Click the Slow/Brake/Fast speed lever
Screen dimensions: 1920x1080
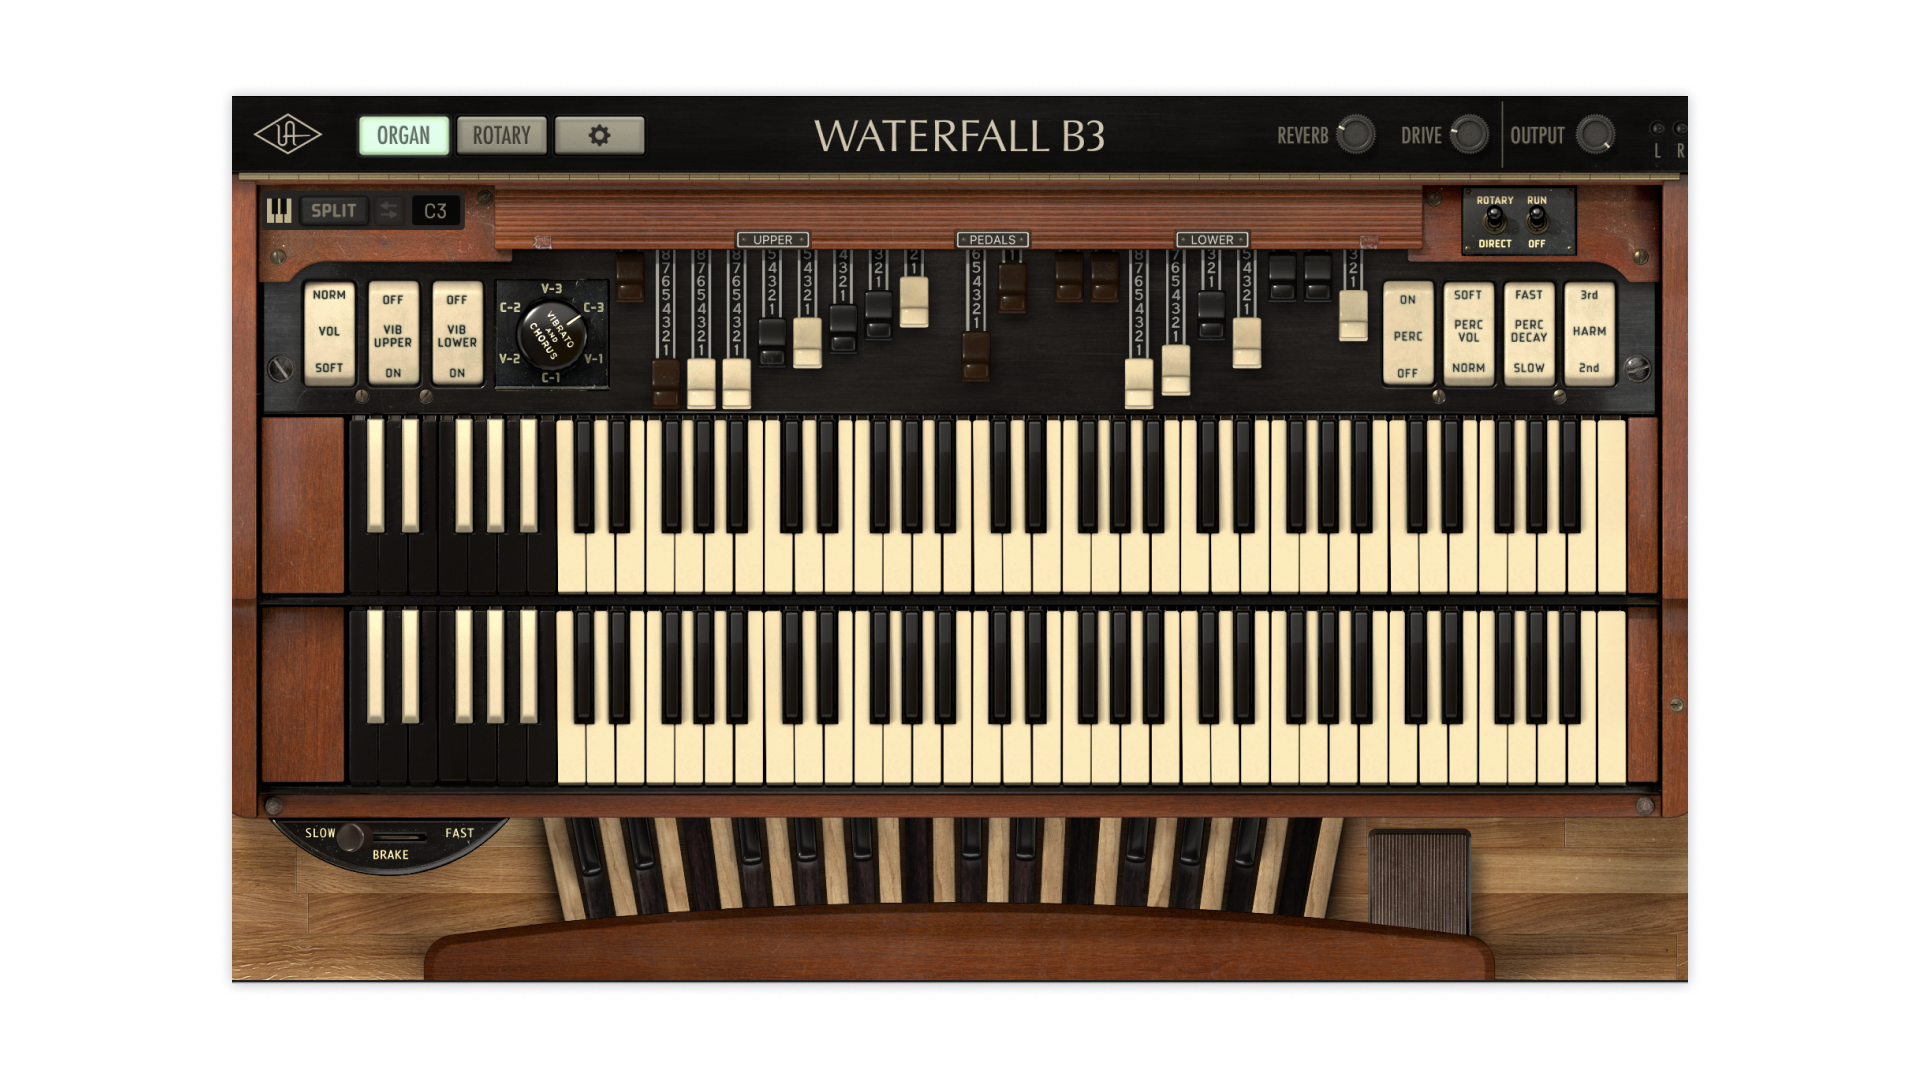tap(351, 837)
